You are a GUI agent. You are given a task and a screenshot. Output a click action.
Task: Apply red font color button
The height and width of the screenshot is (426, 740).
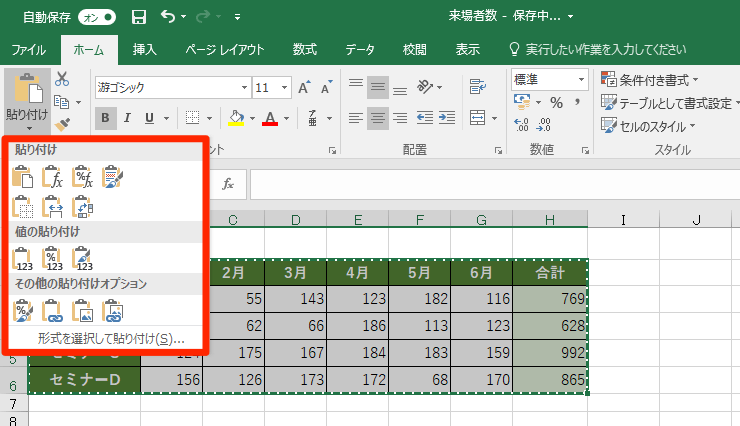click(x=270, y=118)
